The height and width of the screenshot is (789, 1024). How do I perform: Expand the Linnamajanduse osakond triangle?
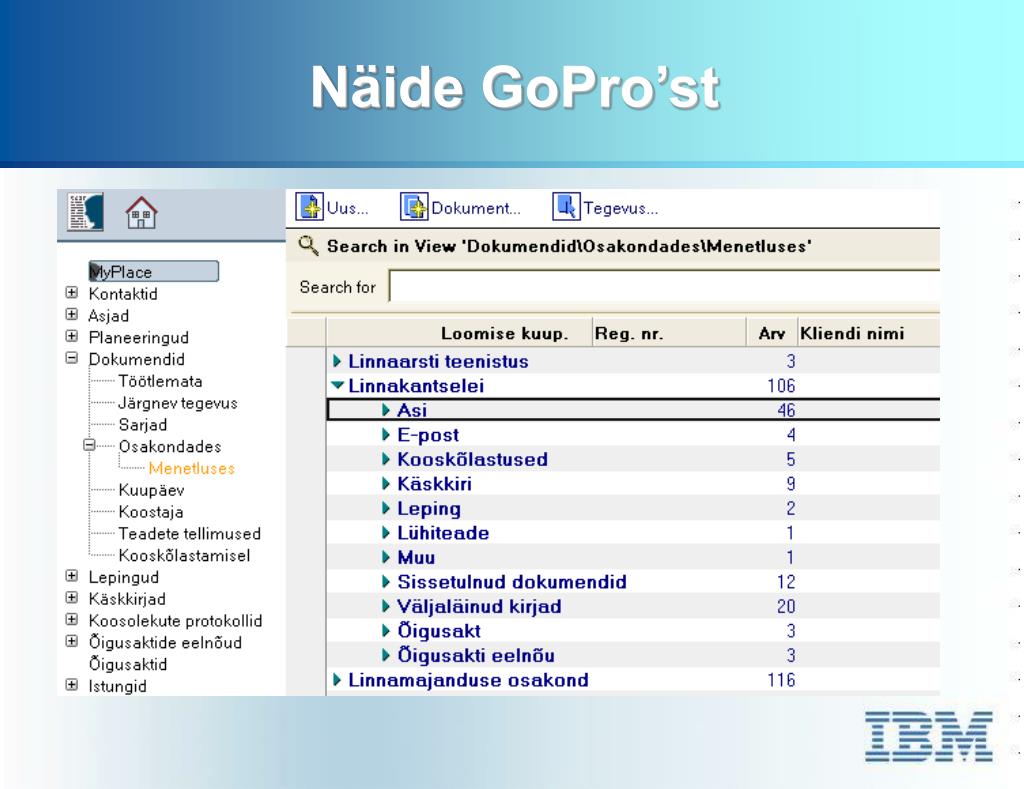(x=337, y=679)
